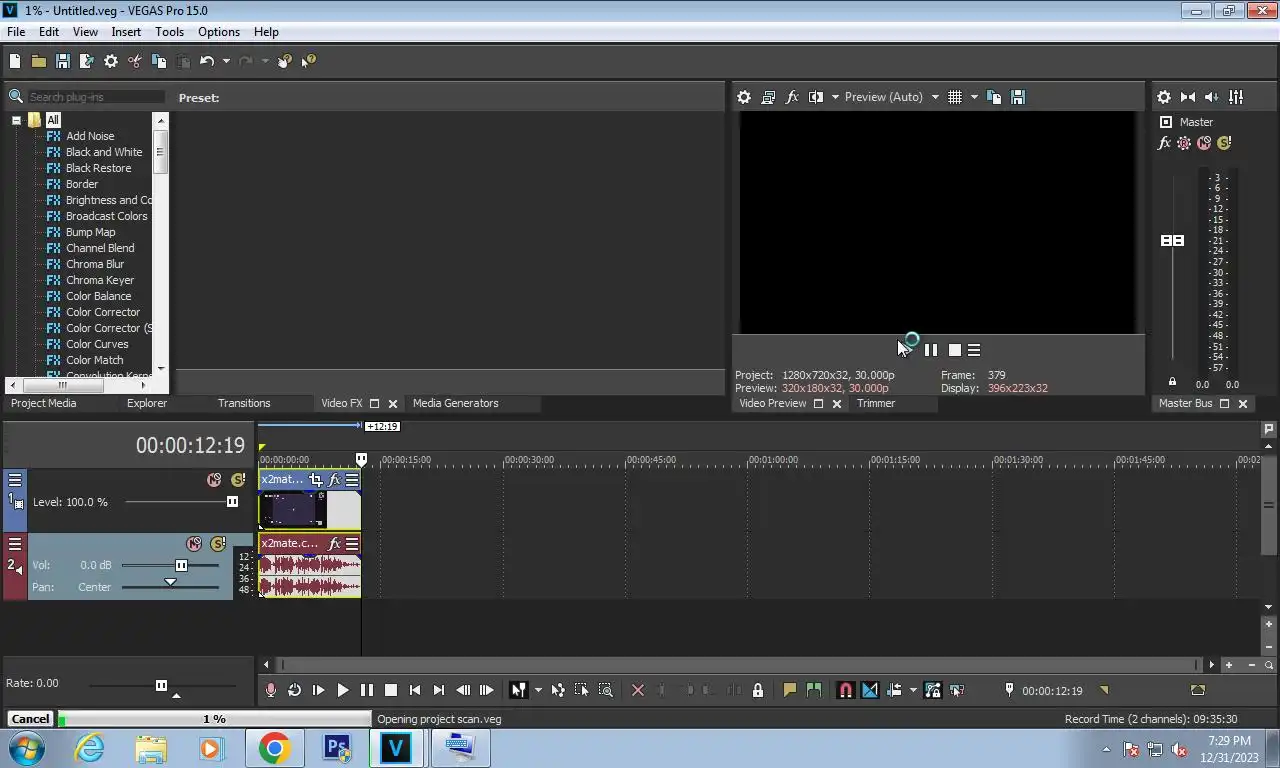The image size is (1280, 768).
Task: Mute the Master bus
Action: (x=1204, y=143)
